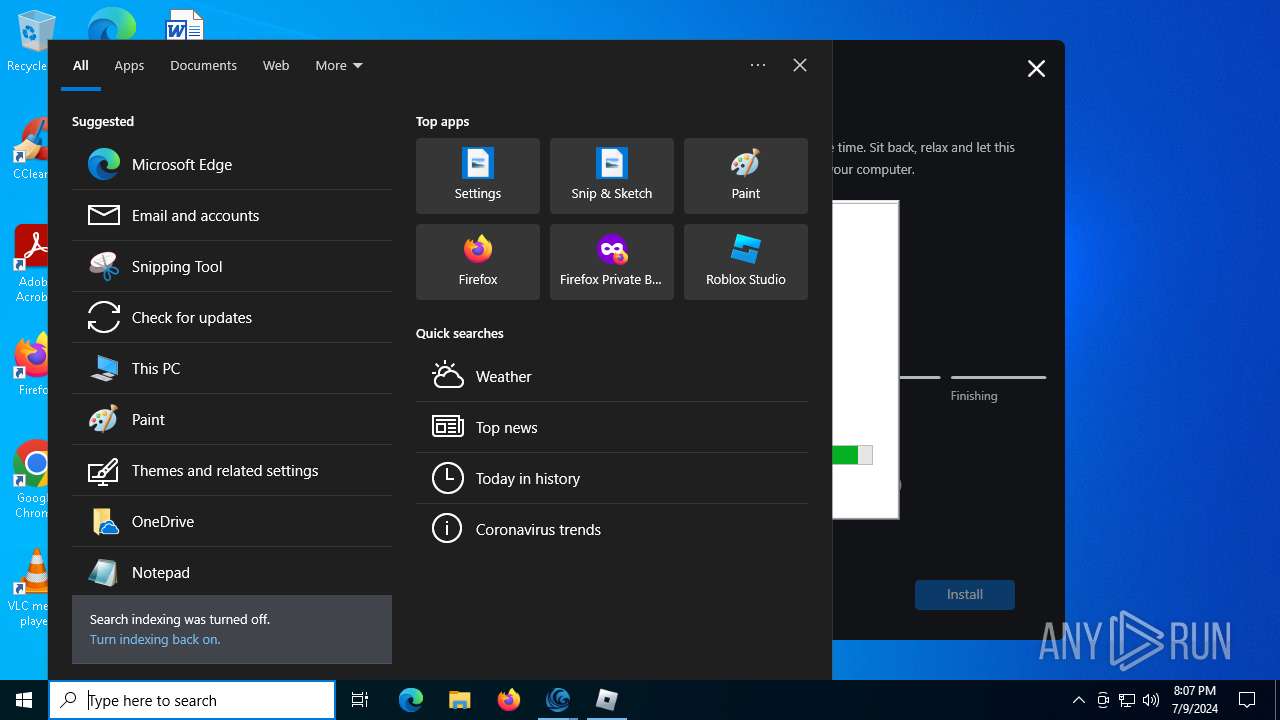The image size is (1280, 720).
Task: Open Task View on taskbar
Action: (360, 700)
